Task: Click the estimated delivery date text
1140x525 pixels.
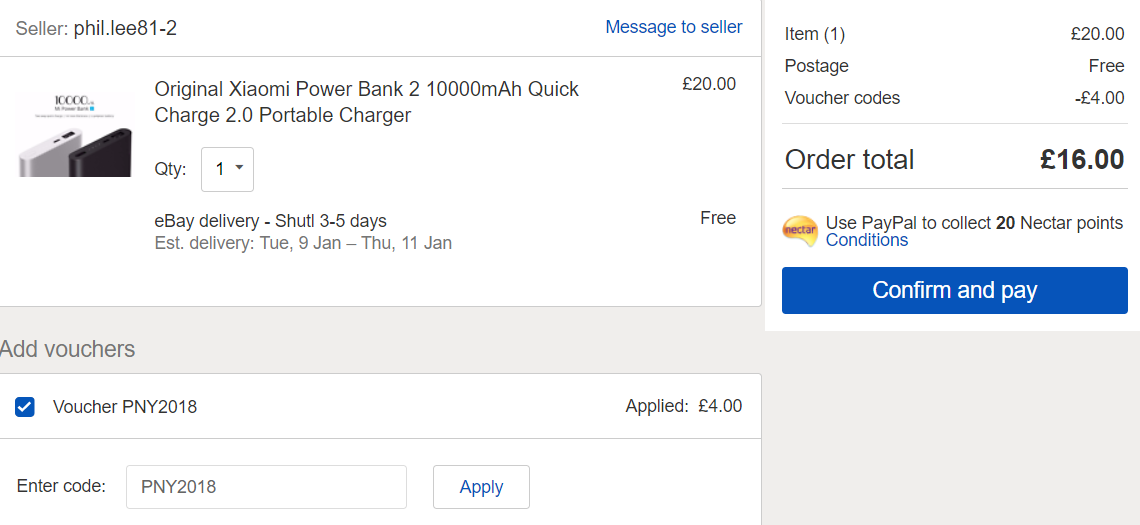Action: point(303,243)
